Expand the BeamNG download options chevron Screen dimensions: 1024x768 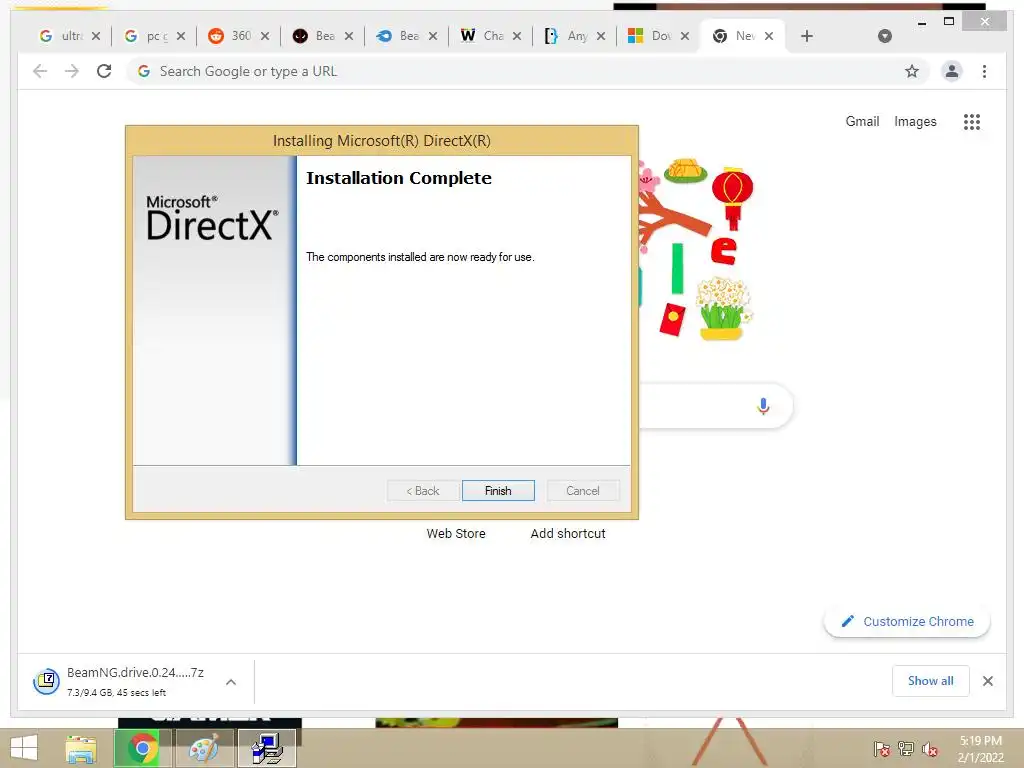tap(231, 682)
